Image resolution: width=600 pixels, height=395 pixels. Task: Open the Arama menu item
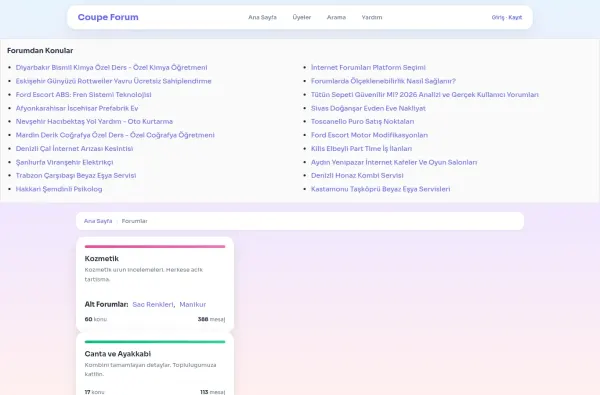[336, 17]
